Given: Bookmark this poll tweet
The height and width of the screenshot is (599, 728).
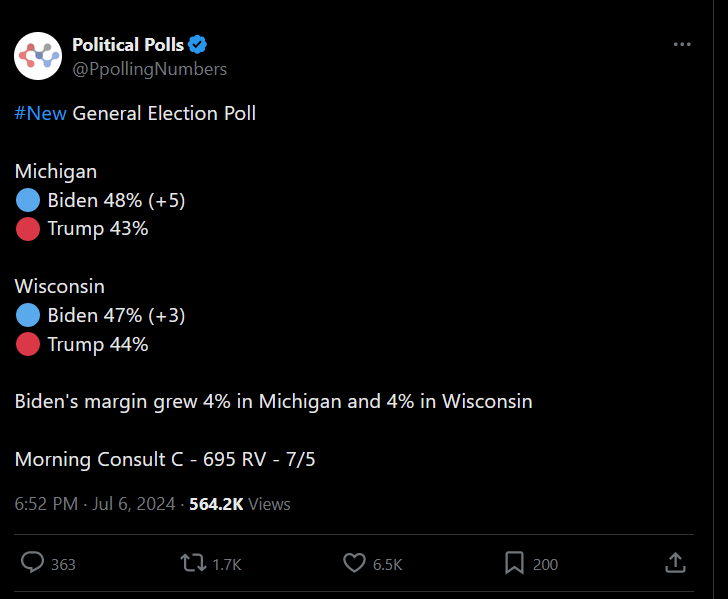Looking at the screenshot, I should [514, 563].
